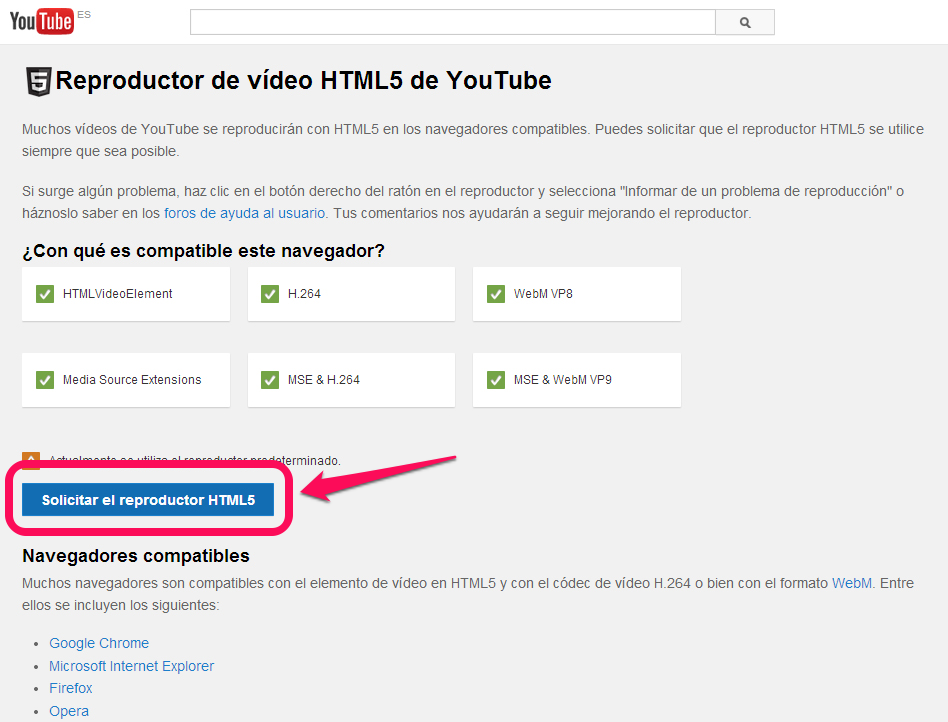Click the MSE & H.264 label
Viewport: 948px width, 722px height.
323,380
